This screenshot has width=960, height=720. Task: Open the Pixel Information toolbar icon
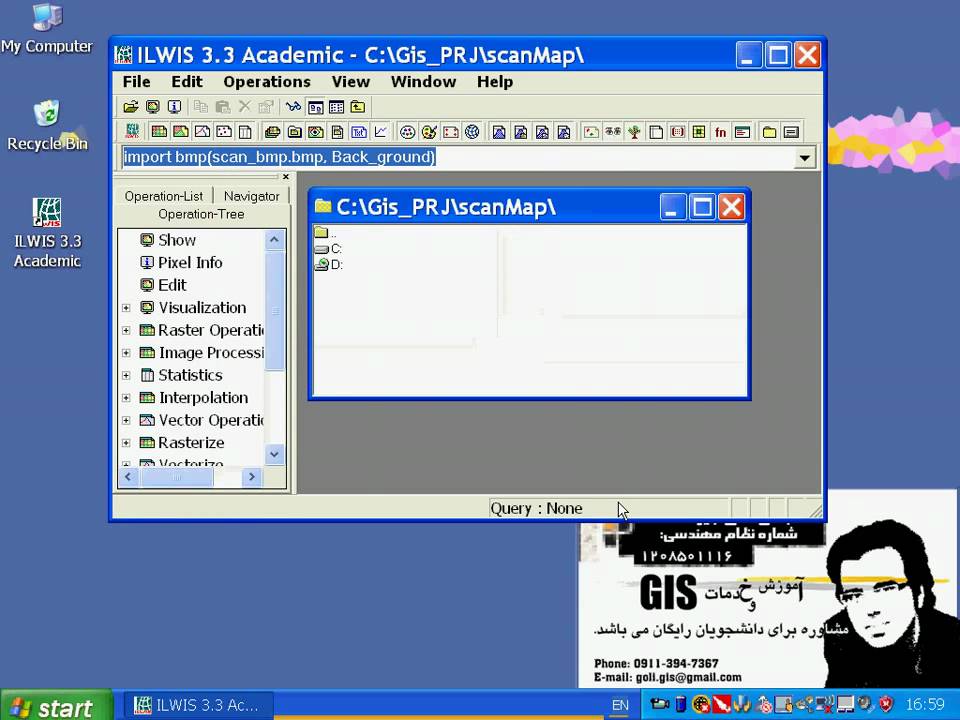click(174, 107)
